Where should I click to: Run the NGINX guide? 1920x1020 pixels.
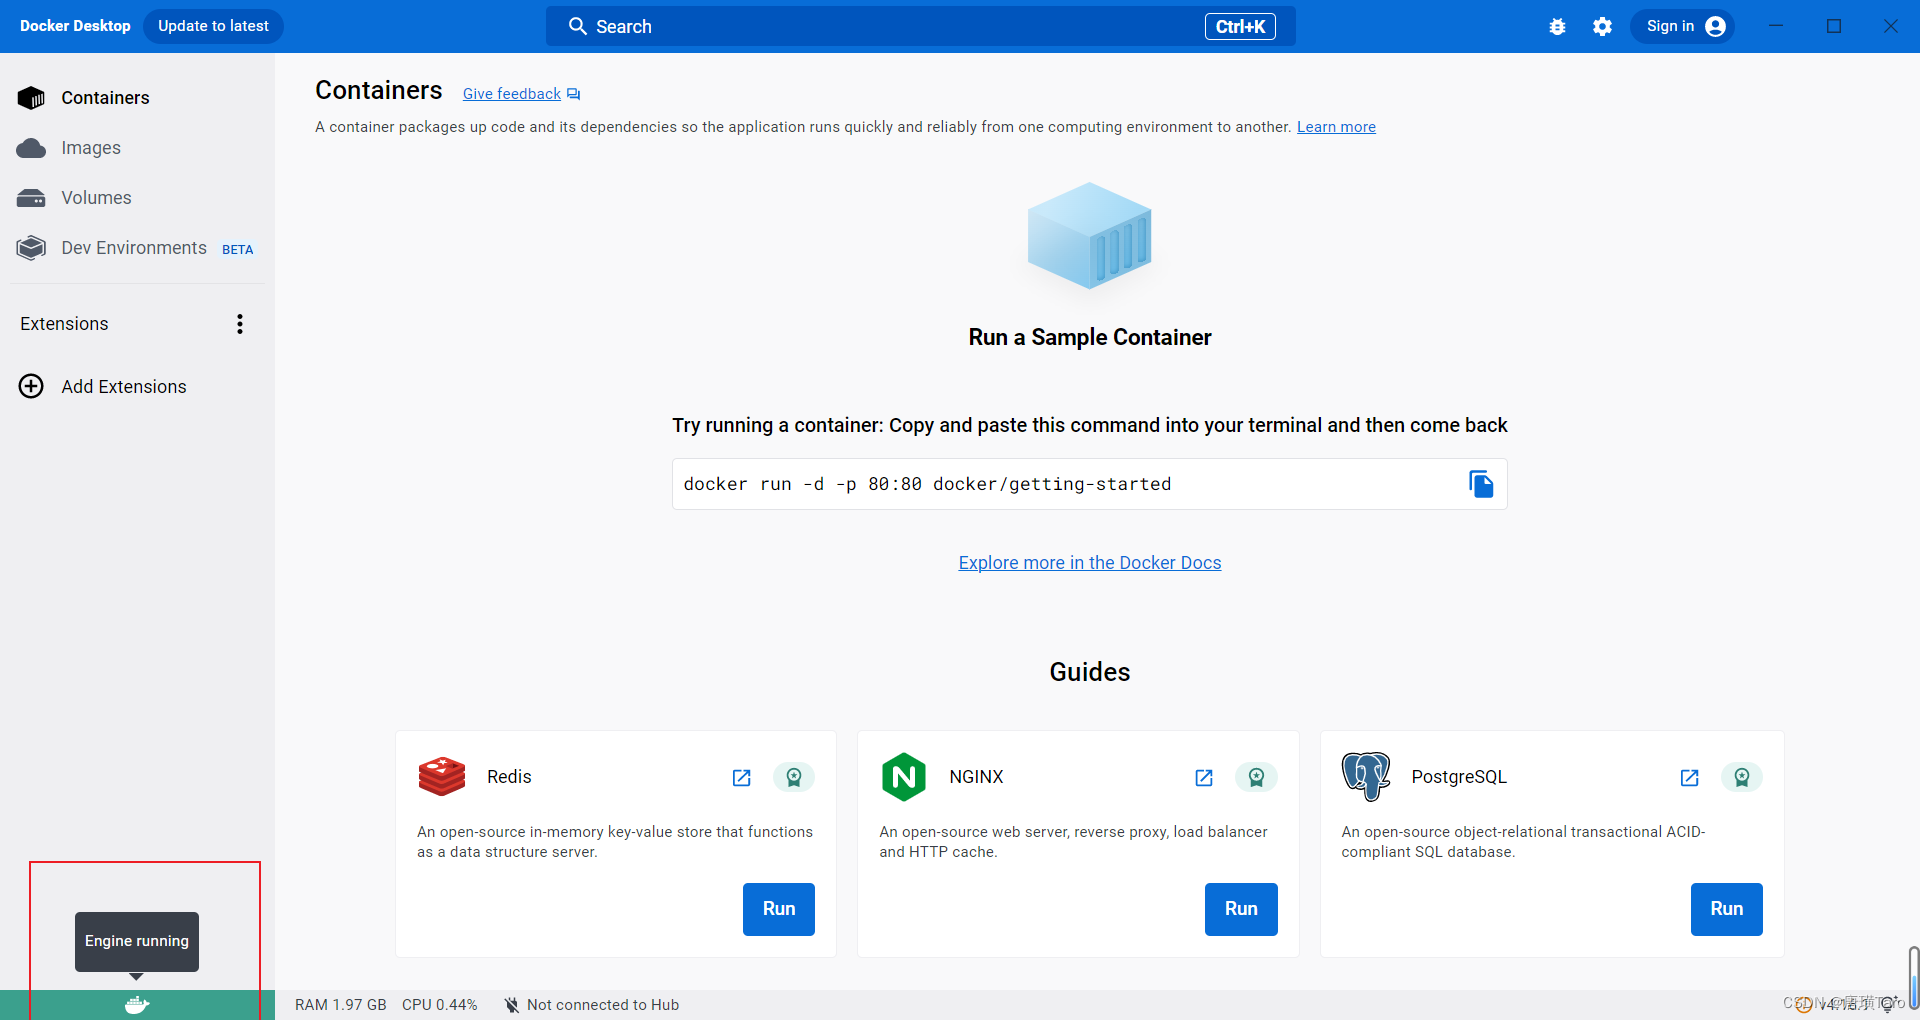click(1241, 909)
